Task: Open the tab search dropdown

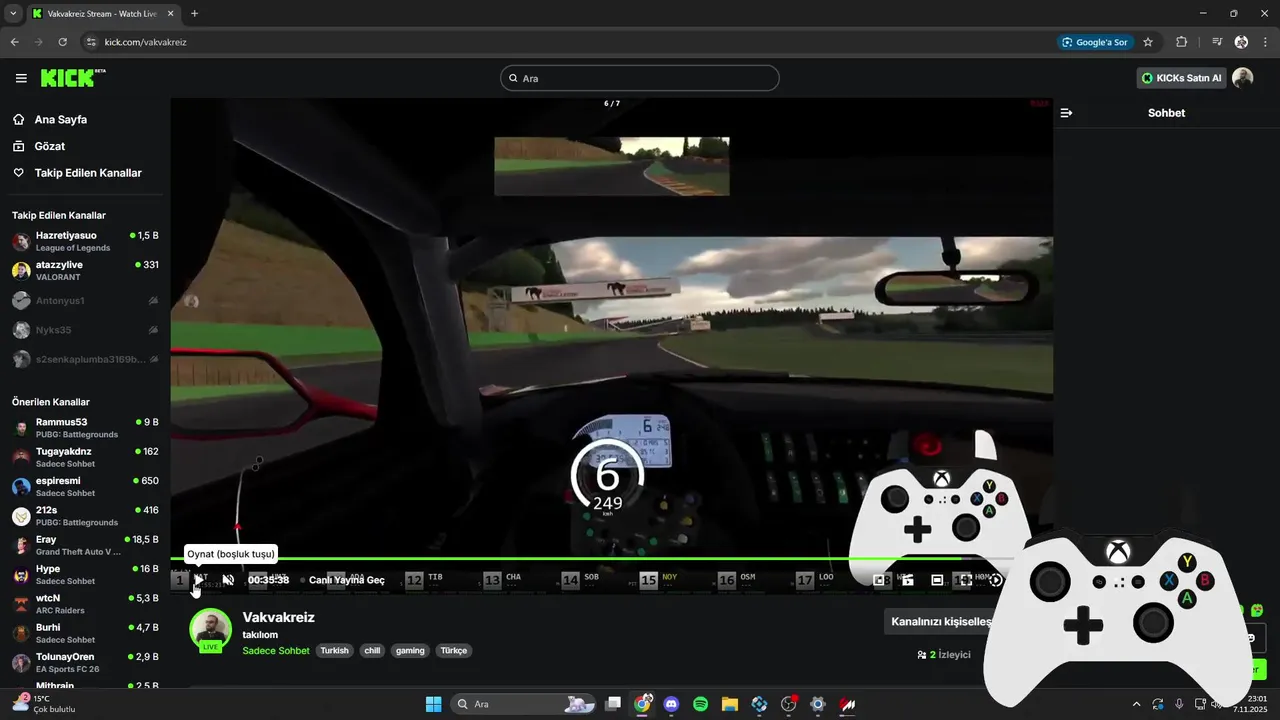Action: pos(13,13)
